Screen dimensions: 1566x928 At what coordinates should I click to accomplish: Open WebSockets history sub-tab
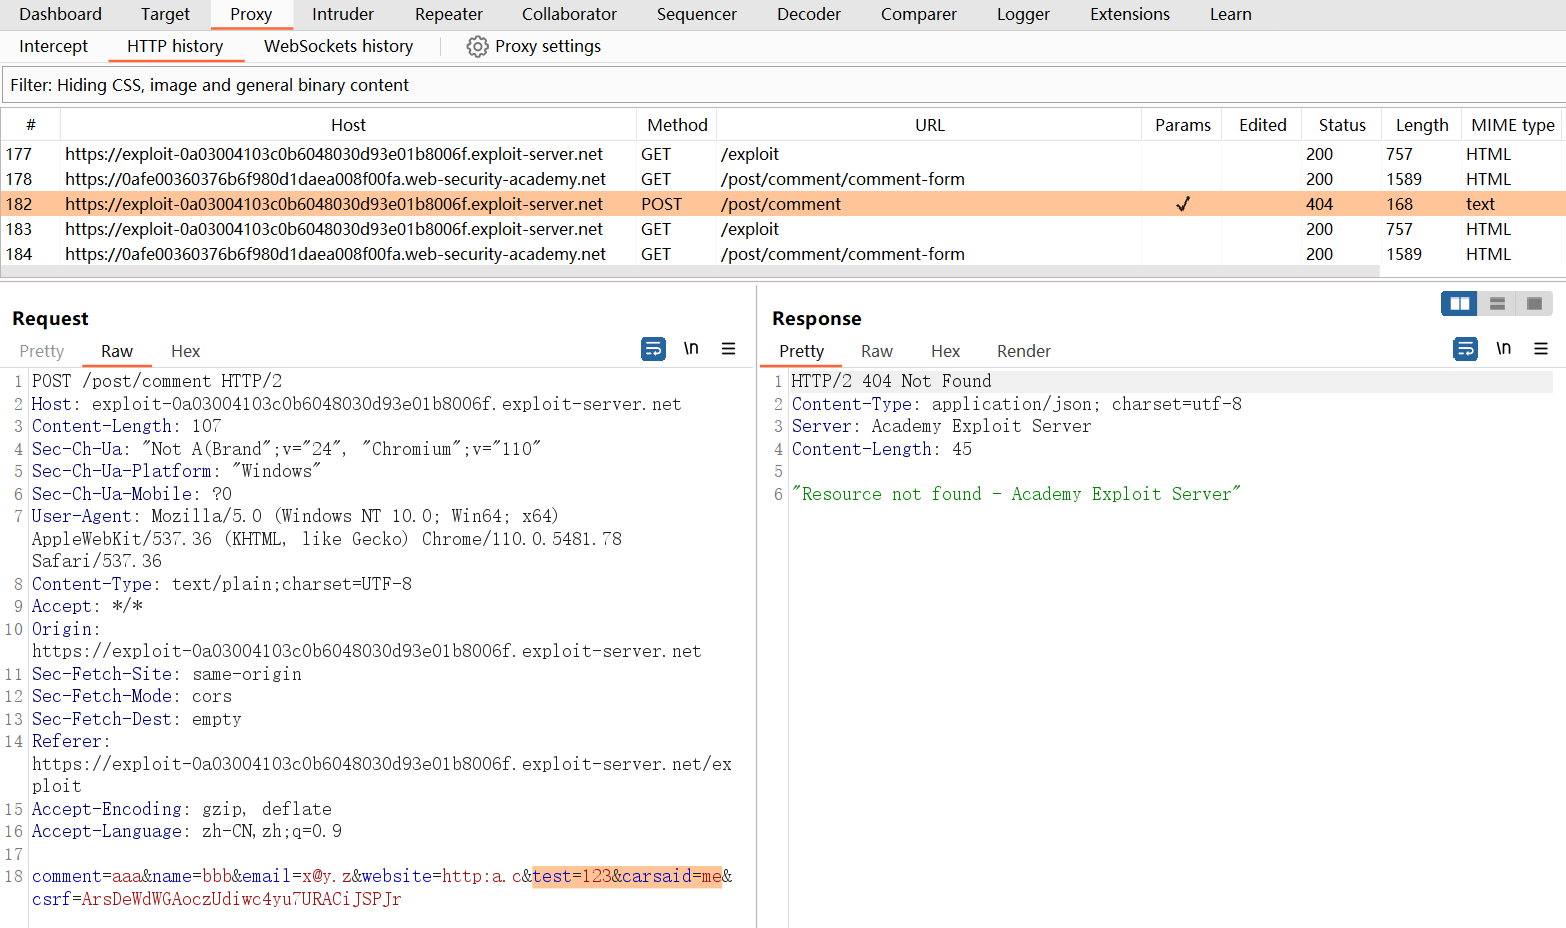338,46
